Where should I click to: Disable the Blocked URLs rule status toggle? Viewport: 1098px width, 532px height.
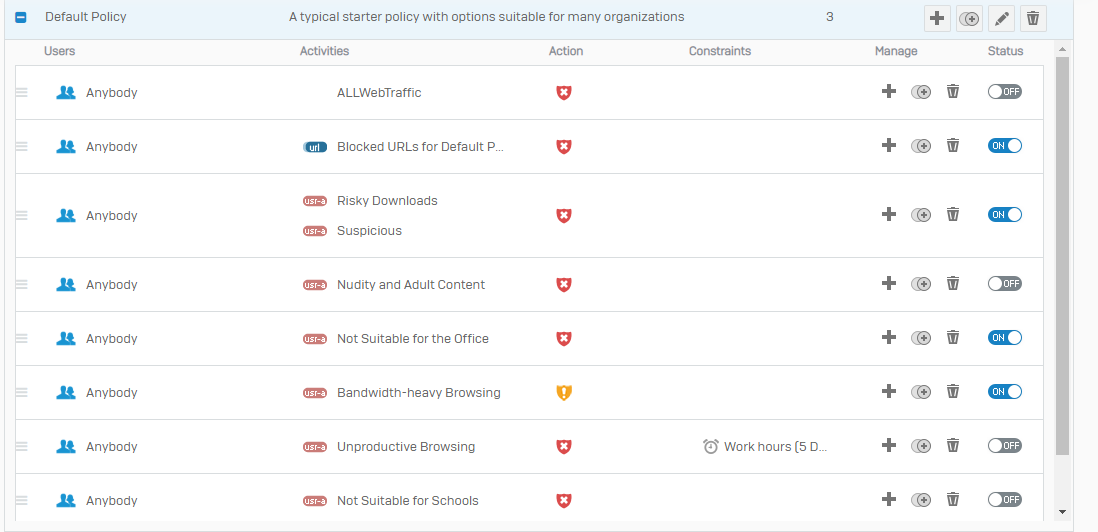(x=1004, y=146)
